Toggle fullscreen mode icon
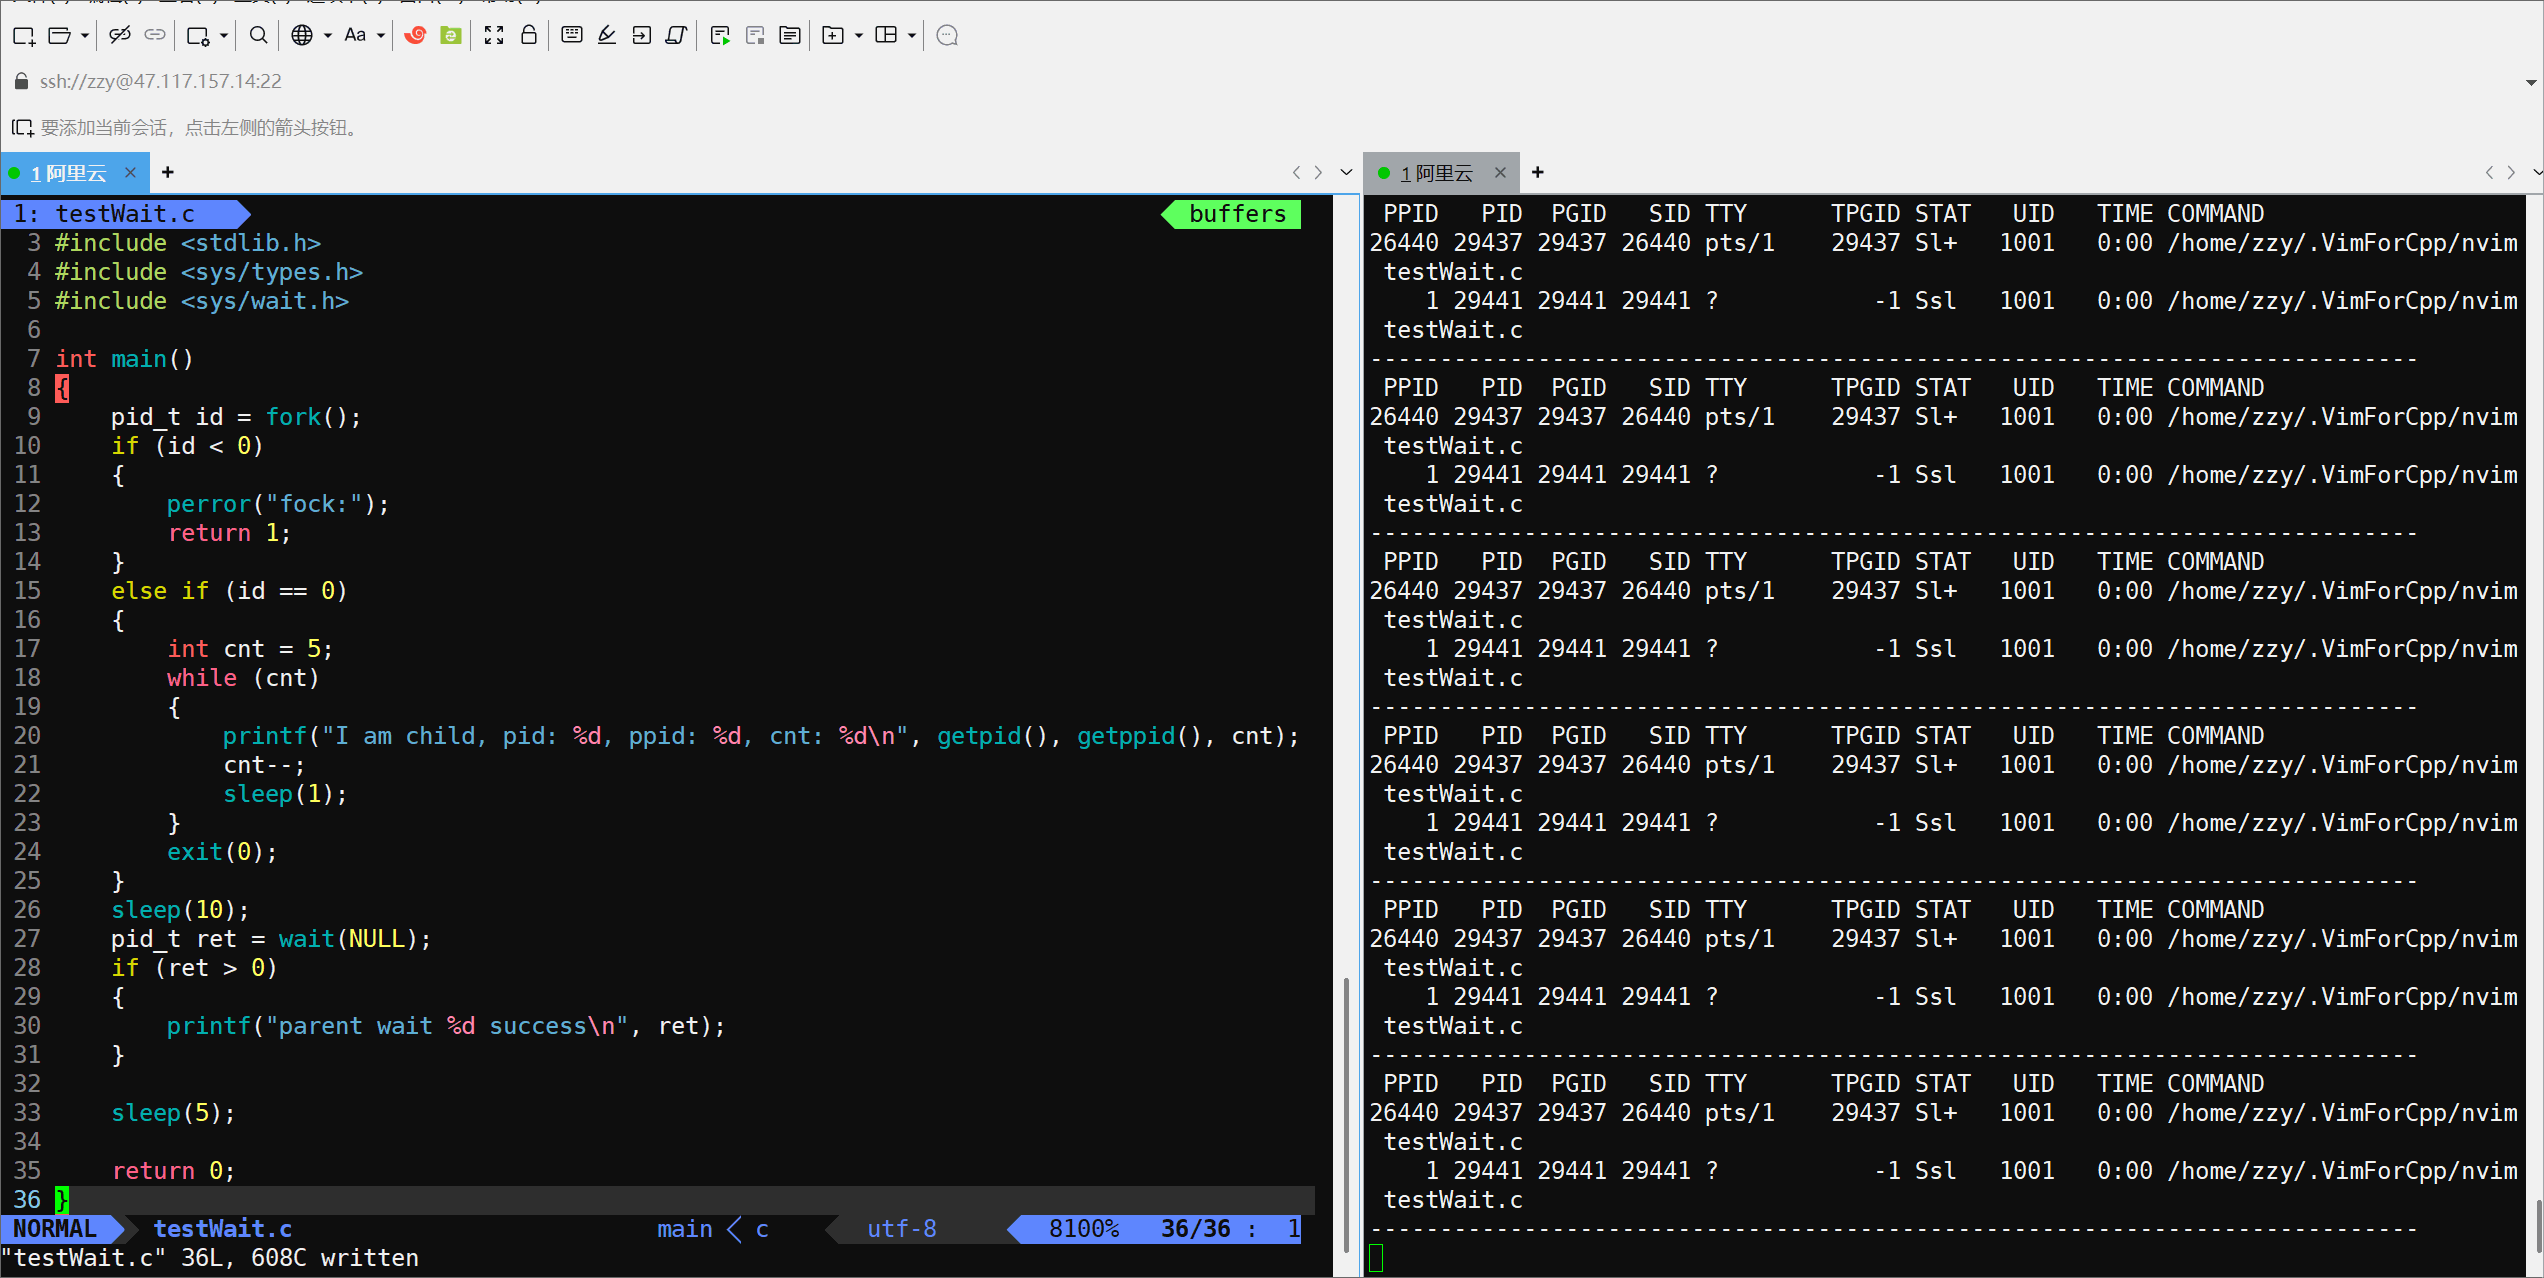The image size is (2544, 1278). coord(494,36)
